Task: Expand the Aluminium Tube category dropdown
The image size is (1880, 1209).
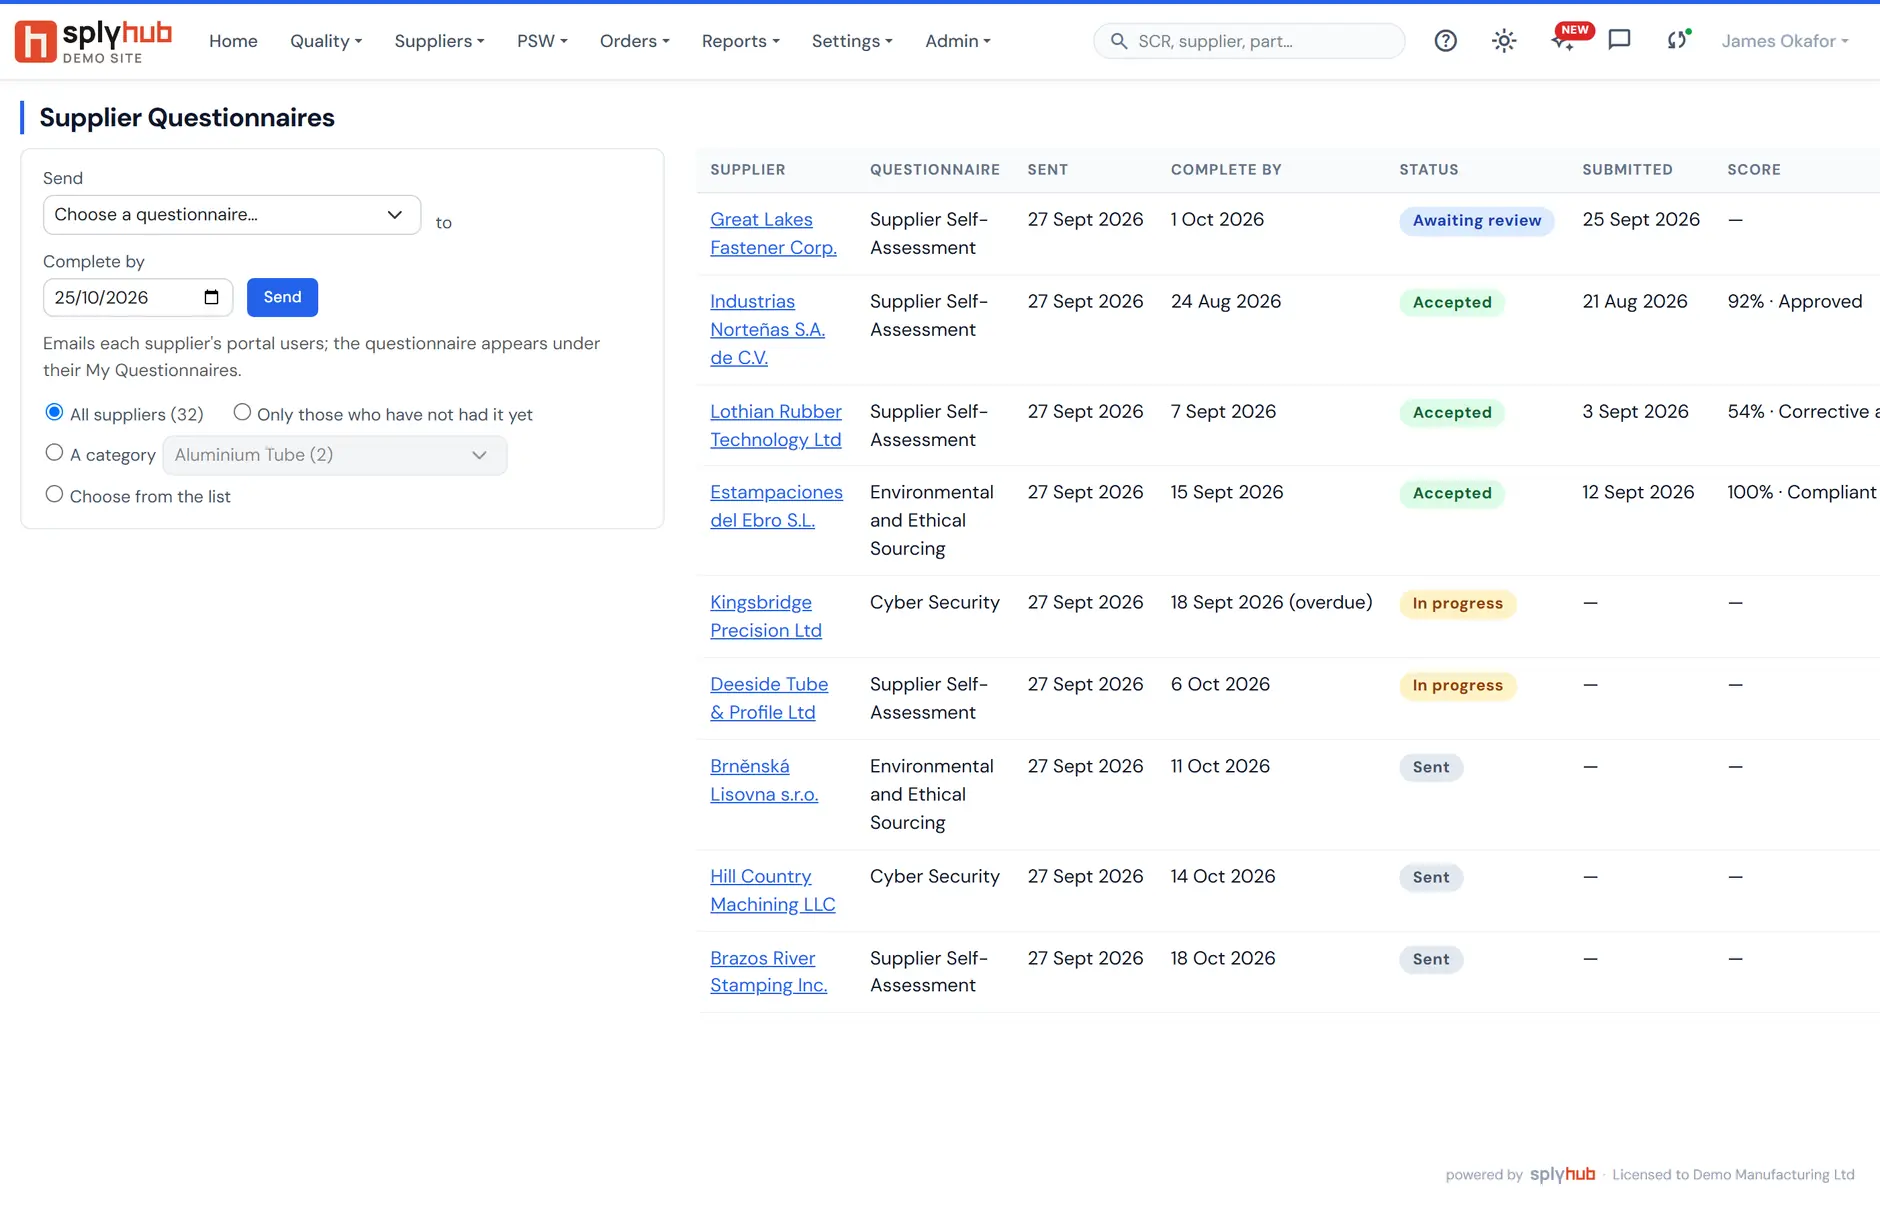Action: point(334,455)
